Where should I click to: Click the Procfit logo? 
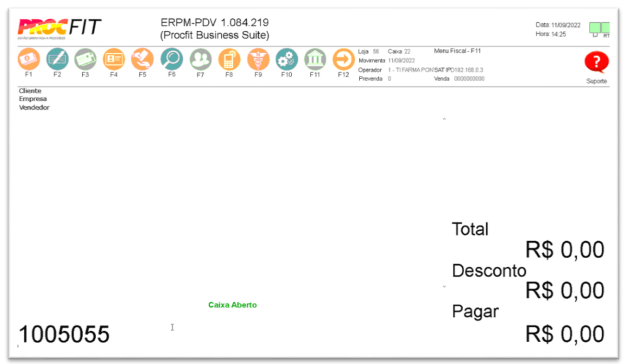(x=59, y=28)
